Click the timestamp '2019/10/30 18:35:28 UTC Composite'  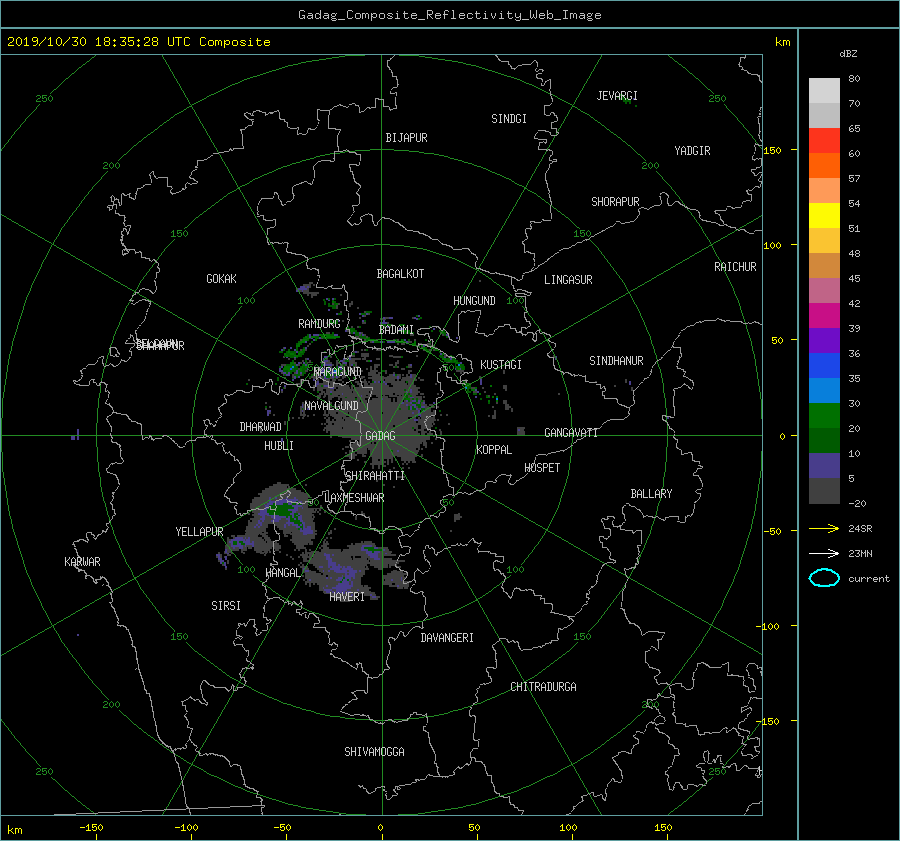138,42
